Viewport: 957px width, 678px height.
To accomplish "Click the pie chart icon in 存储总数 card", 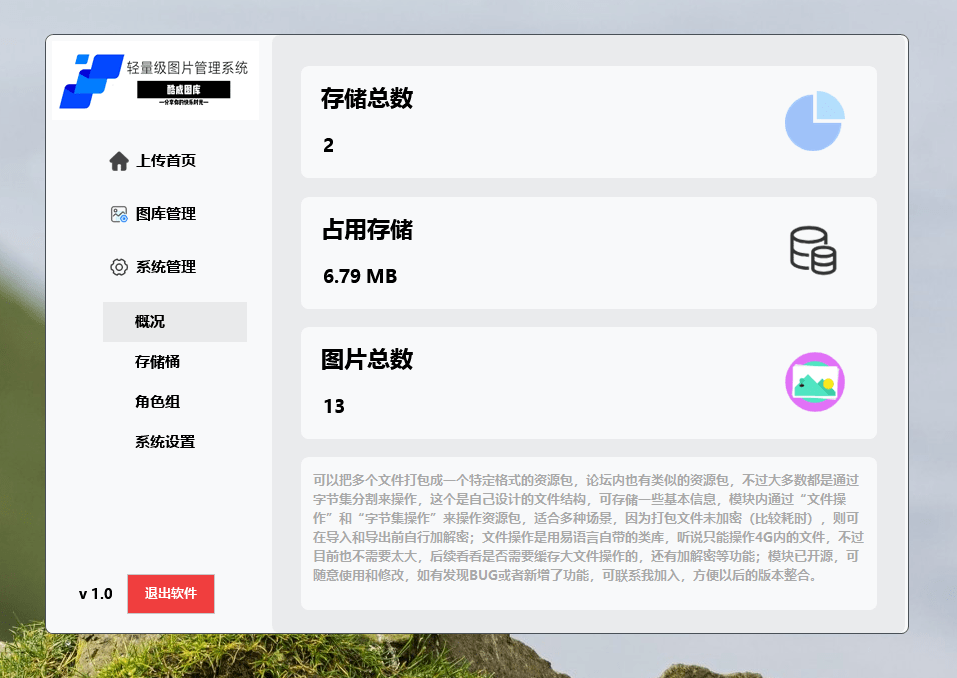I will 815,121.
